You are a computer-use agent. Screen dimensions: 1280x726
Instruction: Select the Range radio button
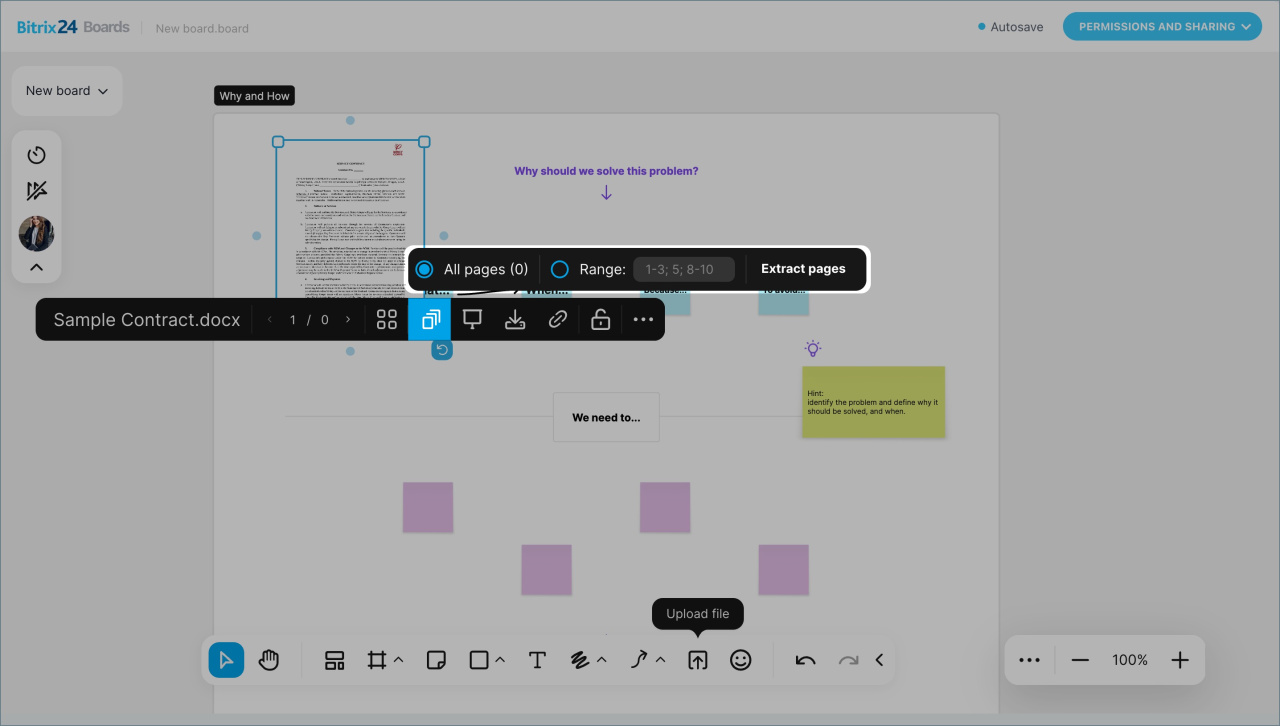coord(560,269)
